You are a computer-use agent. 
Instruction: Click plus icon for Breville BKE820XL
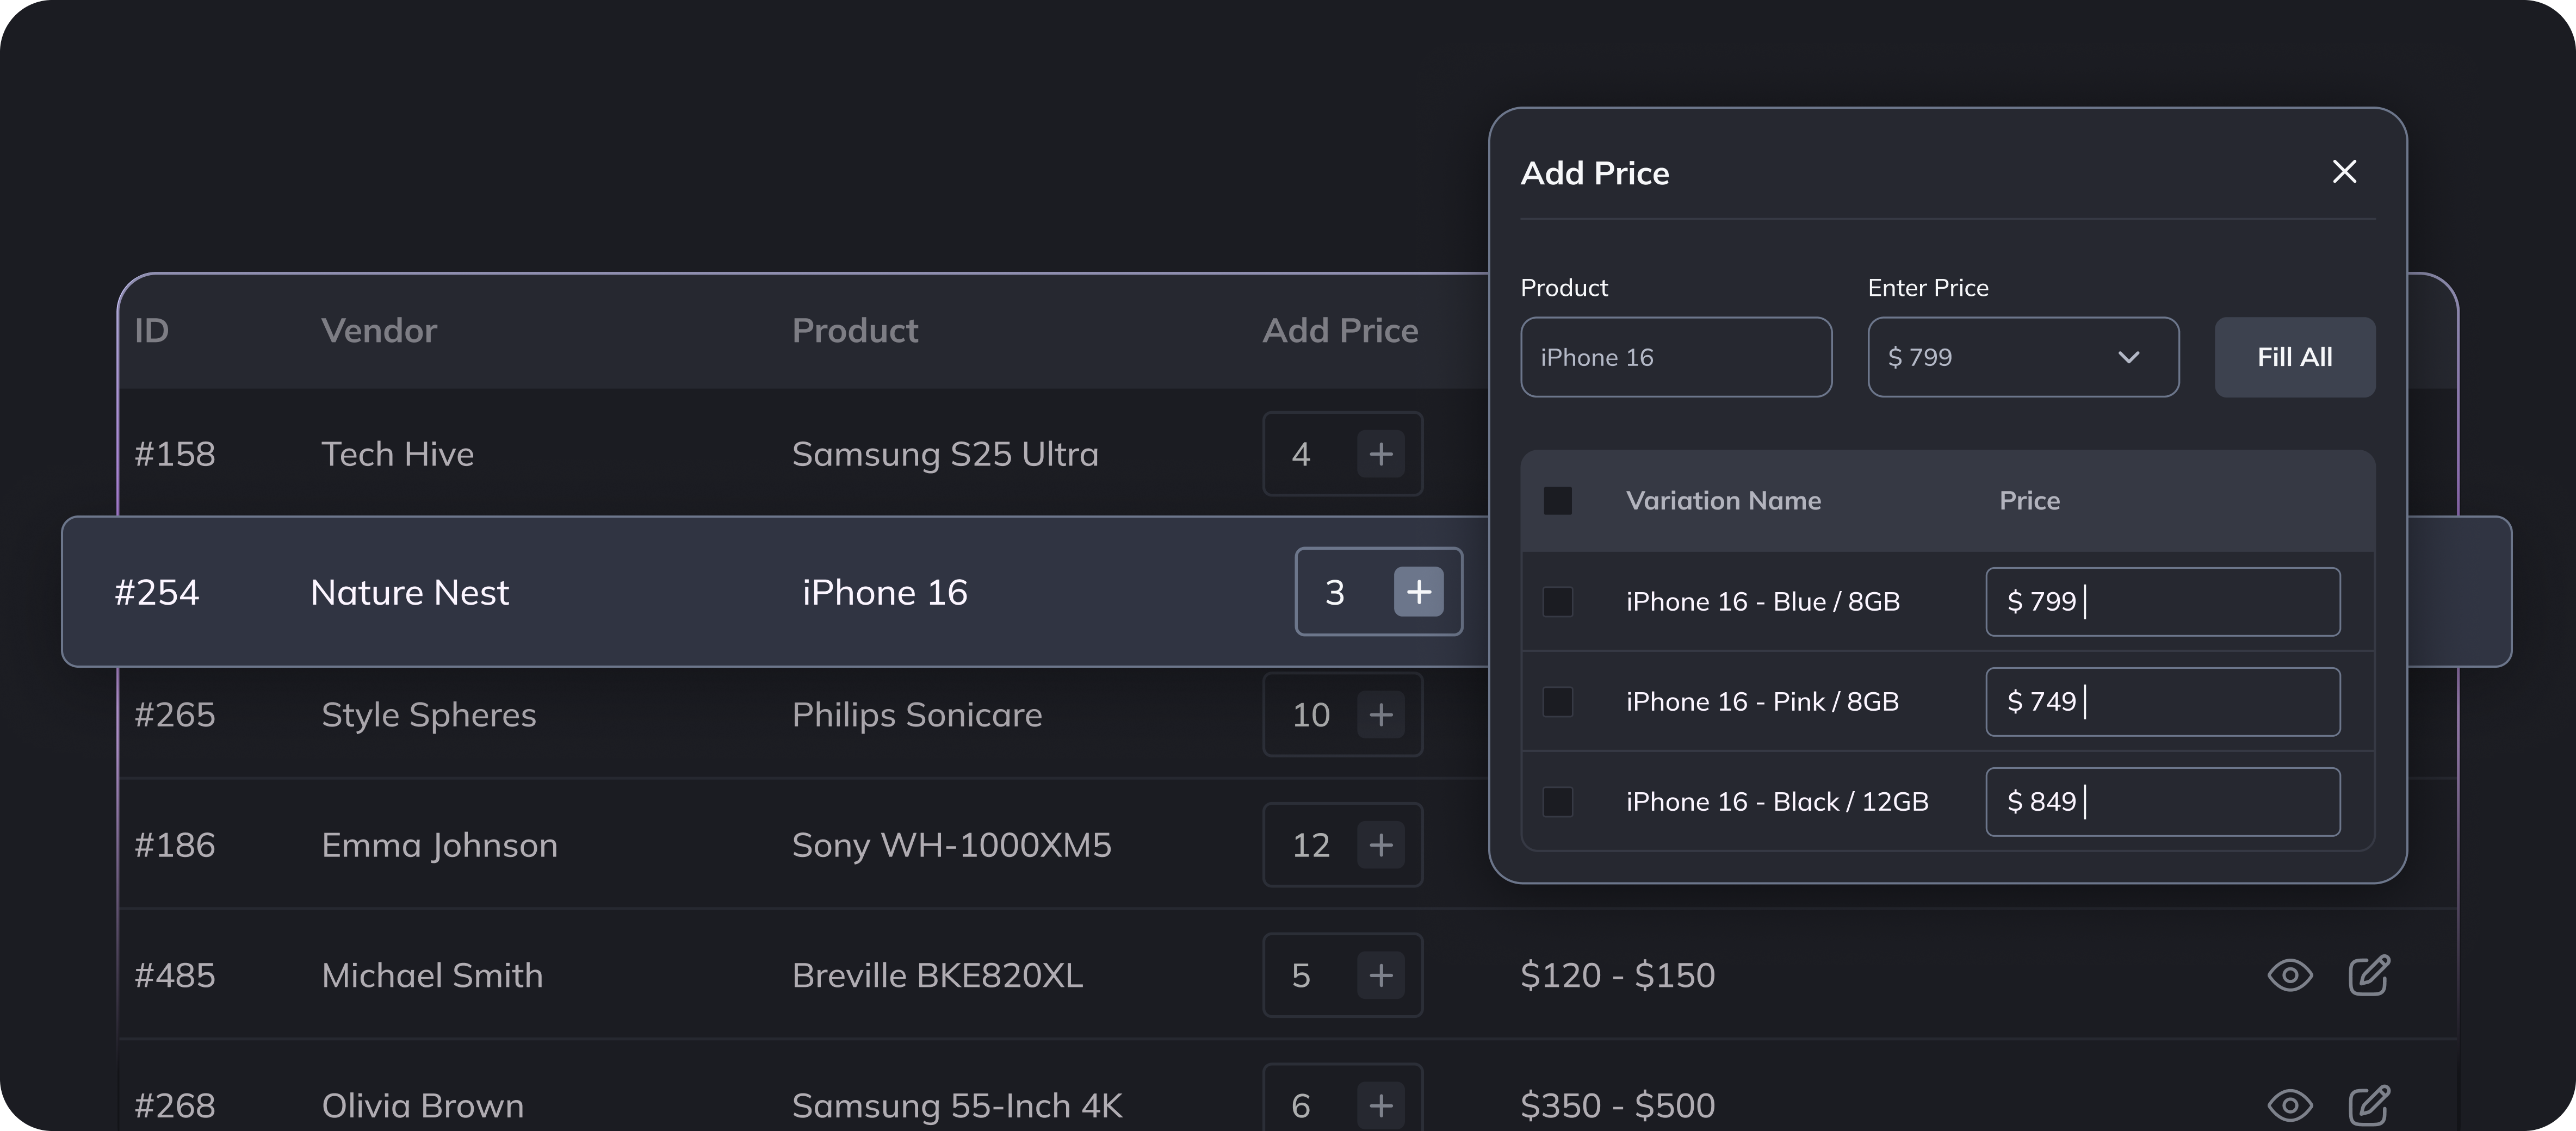1381,975
